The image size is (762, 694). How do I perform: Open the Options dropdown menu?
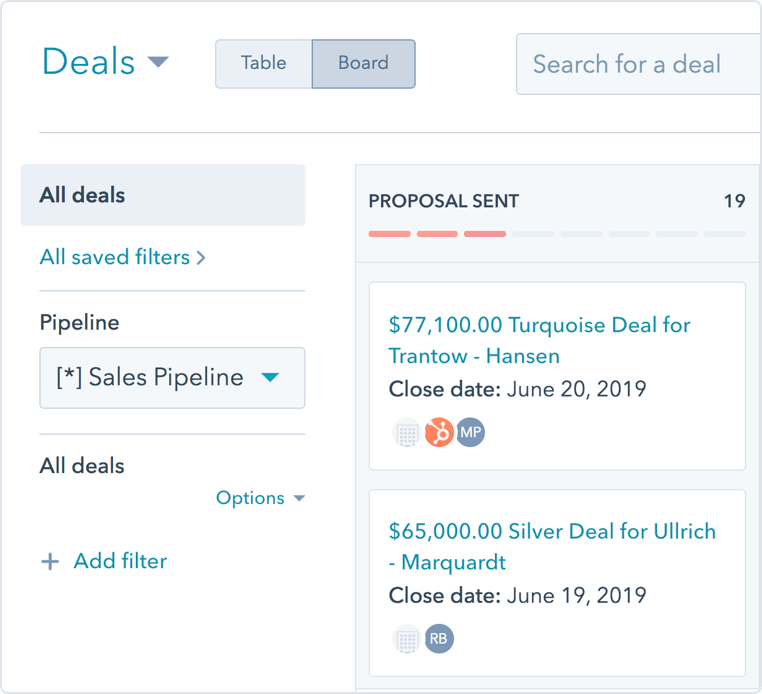coord(260,498)
